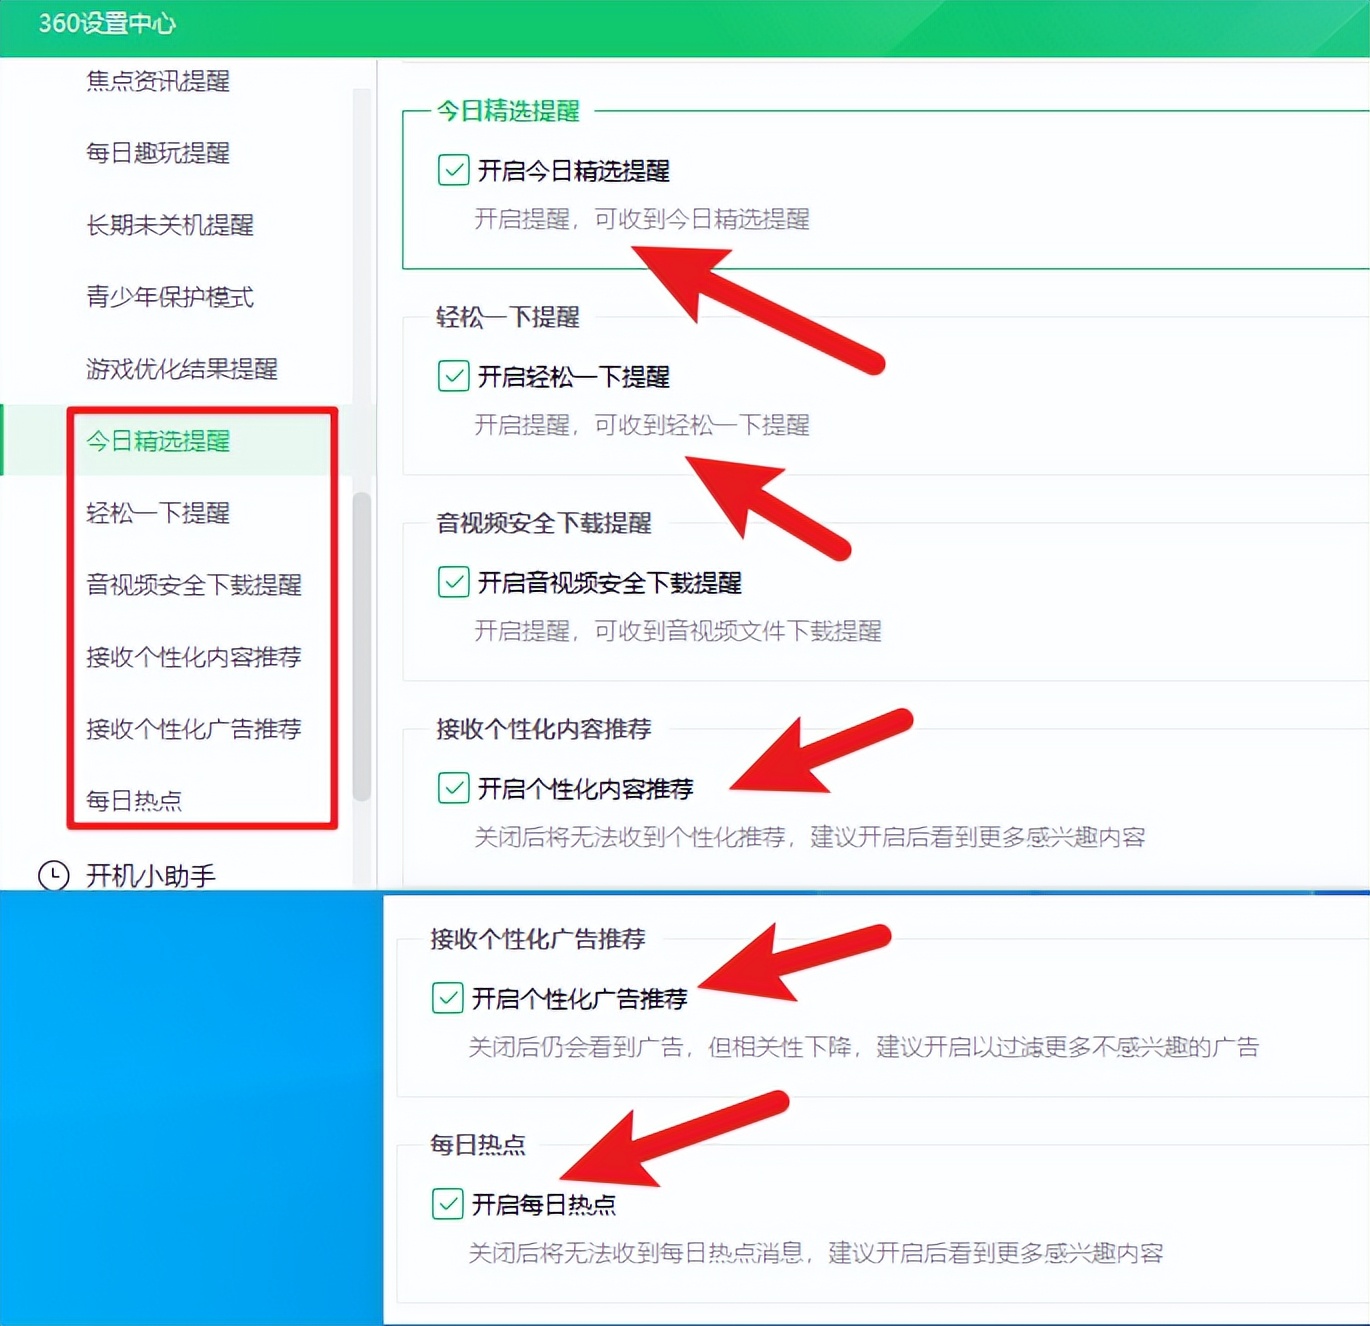The image size is (1370, 1326).
Task: Open 轻松一下提醒 settings from sidebar
Action: pyautogui.click(x=157, y=513)
